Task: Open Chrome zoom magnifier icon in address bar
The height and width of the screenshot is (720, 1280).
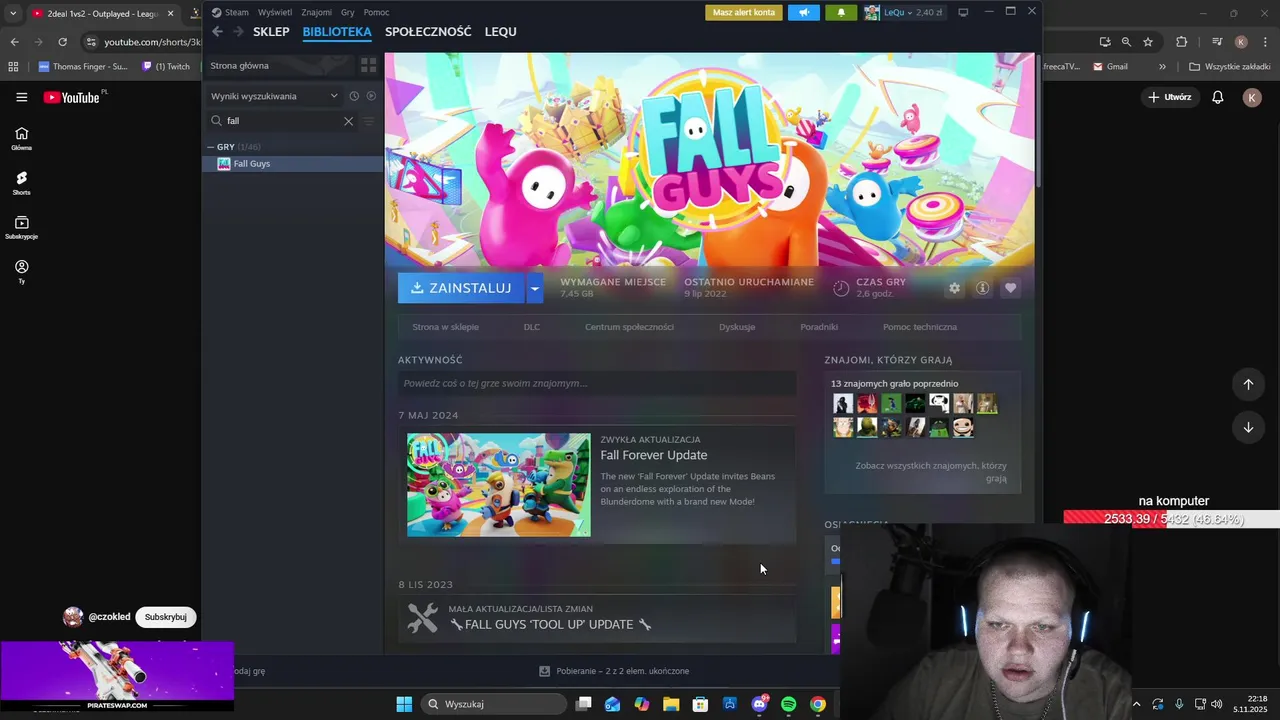Action: point(1126,42)
